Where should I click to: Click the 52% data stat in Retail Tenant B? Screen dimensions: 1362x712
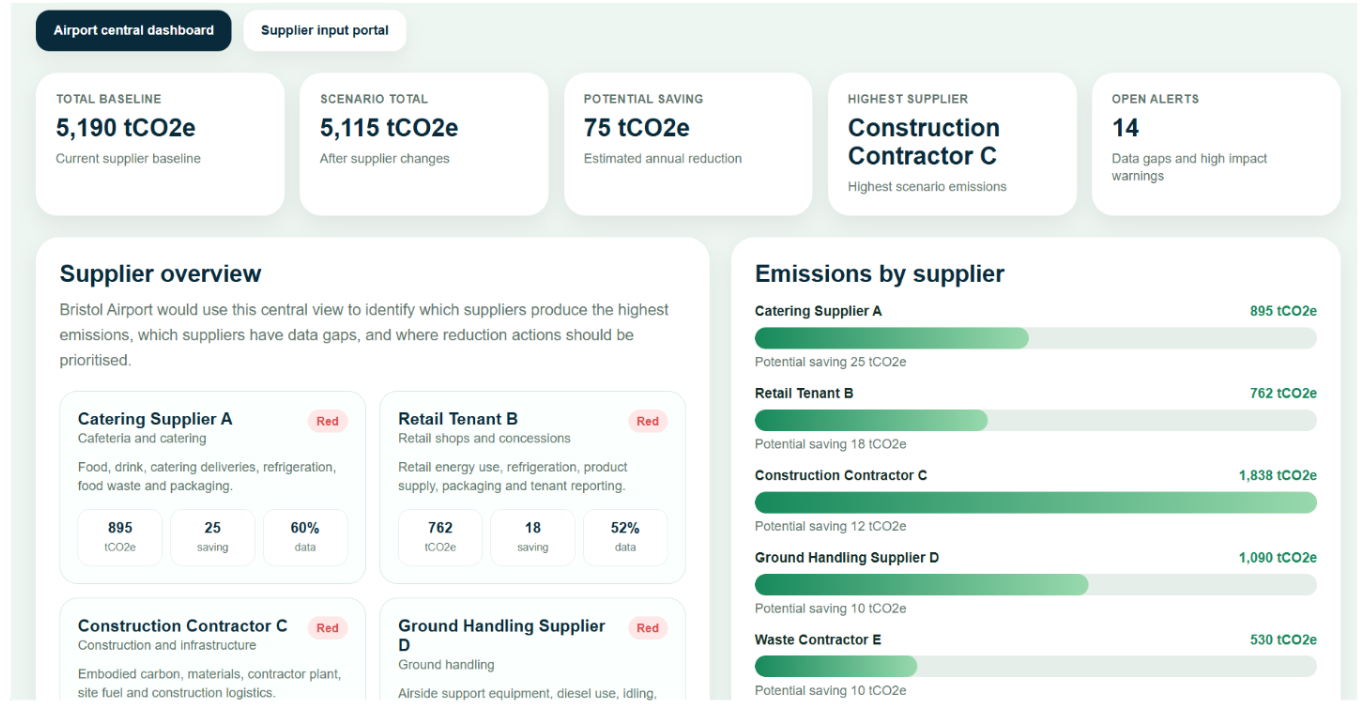point(625,537)
